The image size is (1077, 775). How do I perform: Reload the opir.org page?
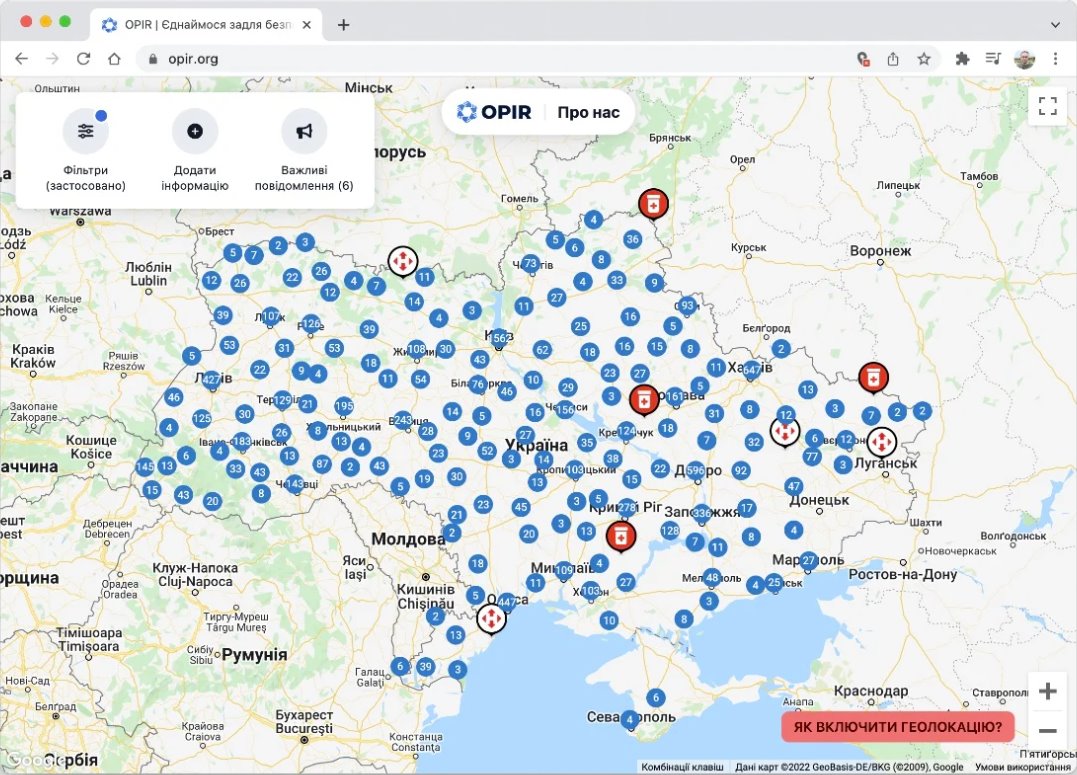(x=83, y=59)
